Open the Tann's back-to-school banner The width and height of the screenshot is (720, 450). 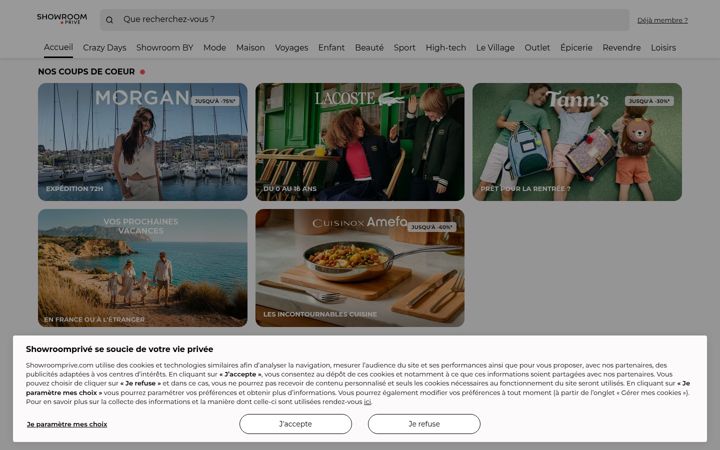[577, 142]
